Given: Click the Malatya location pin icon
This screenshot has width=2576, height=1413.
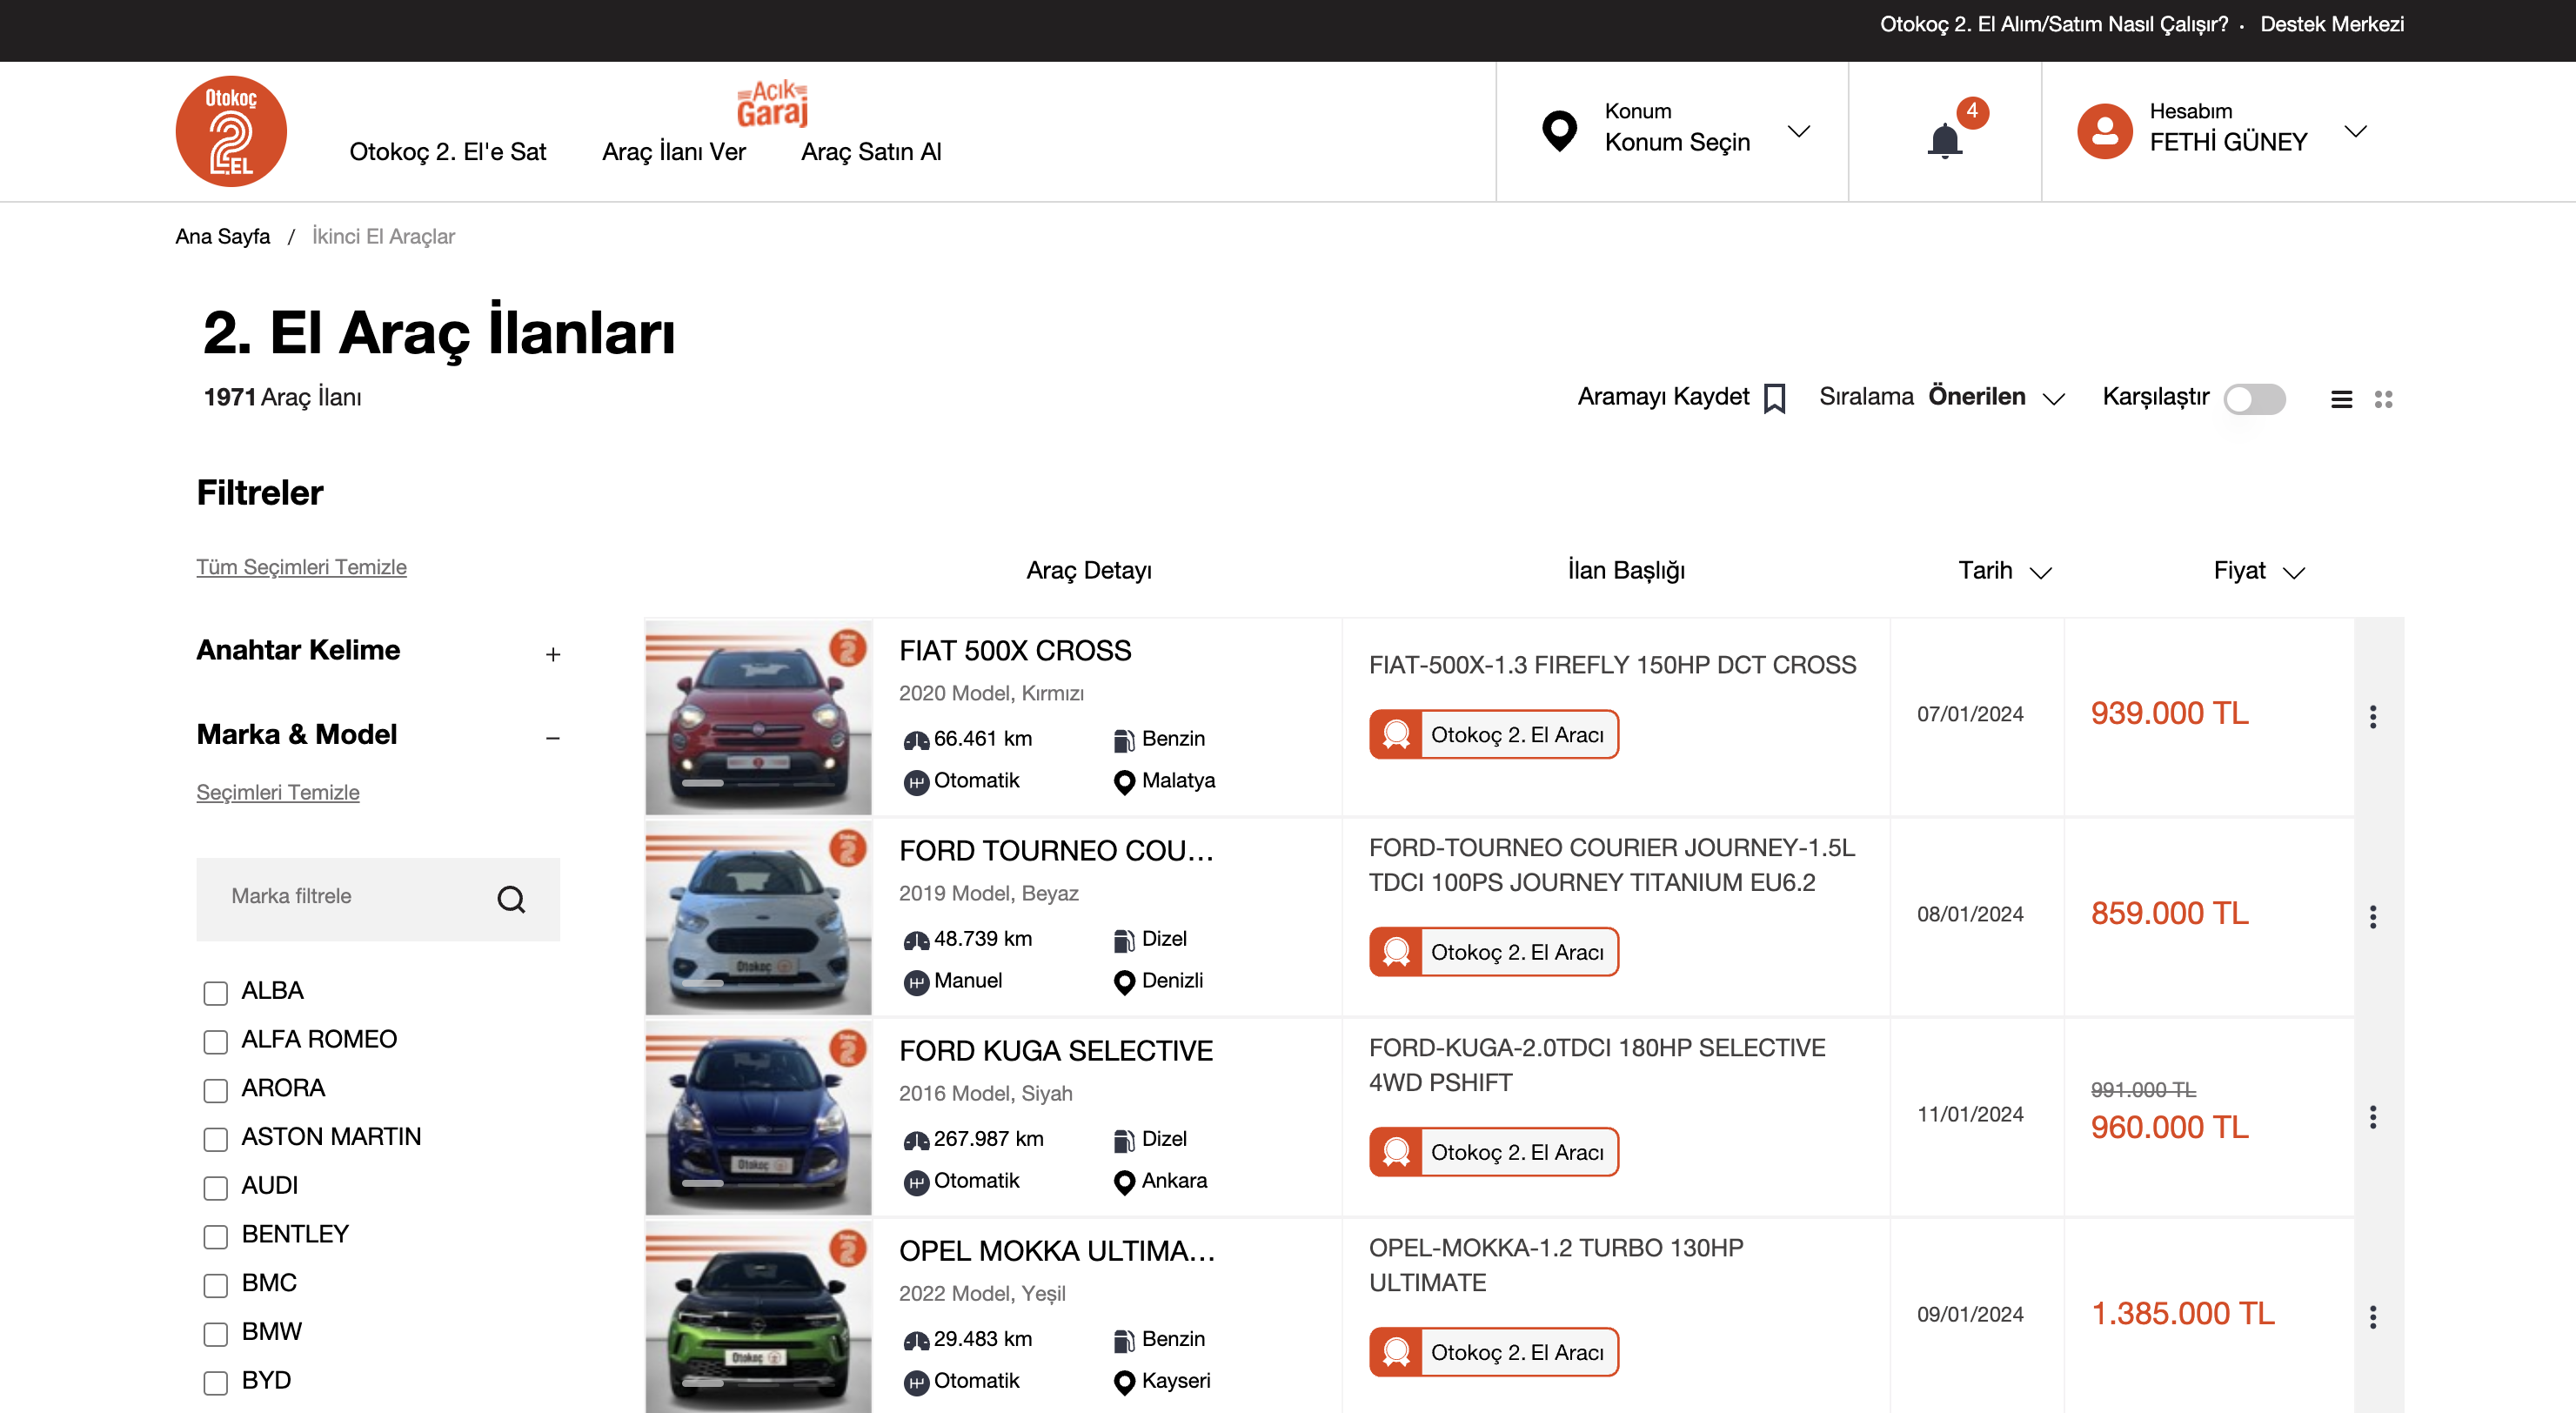Looking at the screenshot, I should (1124, 782).
